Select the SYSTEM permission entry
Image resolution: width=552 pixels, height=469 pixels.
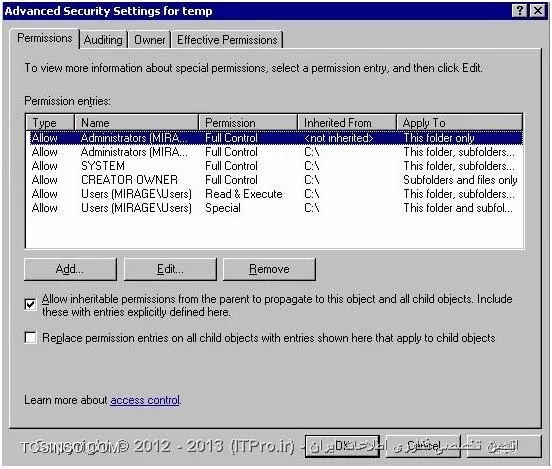(x=275, y=166)
